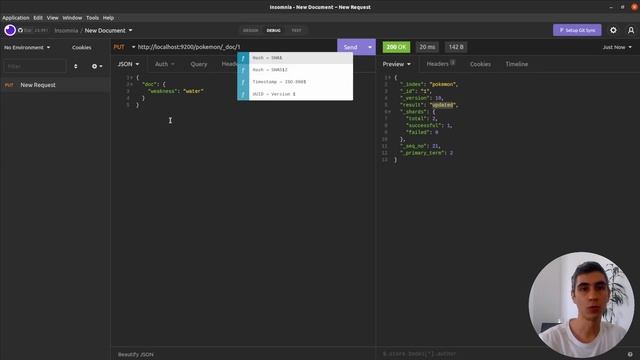Collapse the "_shards" object fold arrow

[x=390, y=112]
